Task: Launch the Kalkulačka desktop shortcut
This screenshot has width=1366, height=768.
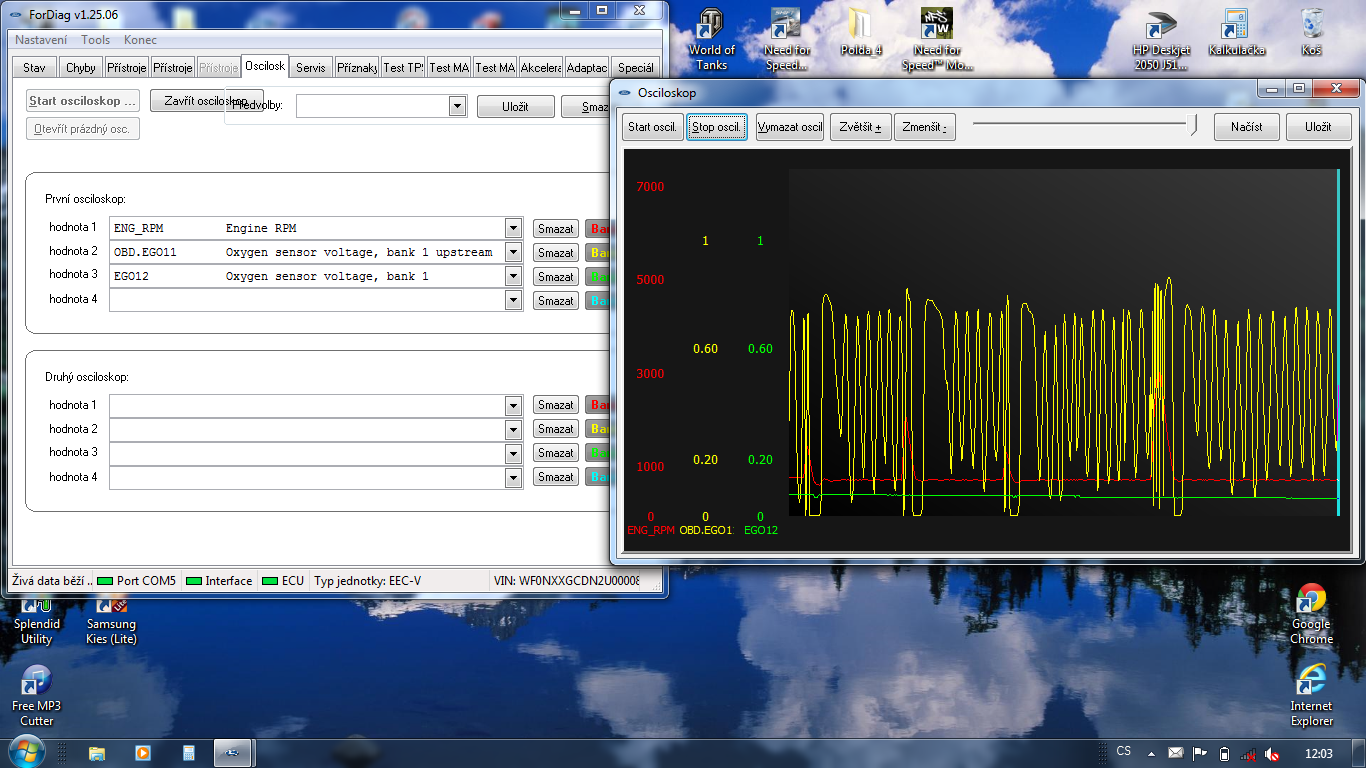Action: (1236, 25)
